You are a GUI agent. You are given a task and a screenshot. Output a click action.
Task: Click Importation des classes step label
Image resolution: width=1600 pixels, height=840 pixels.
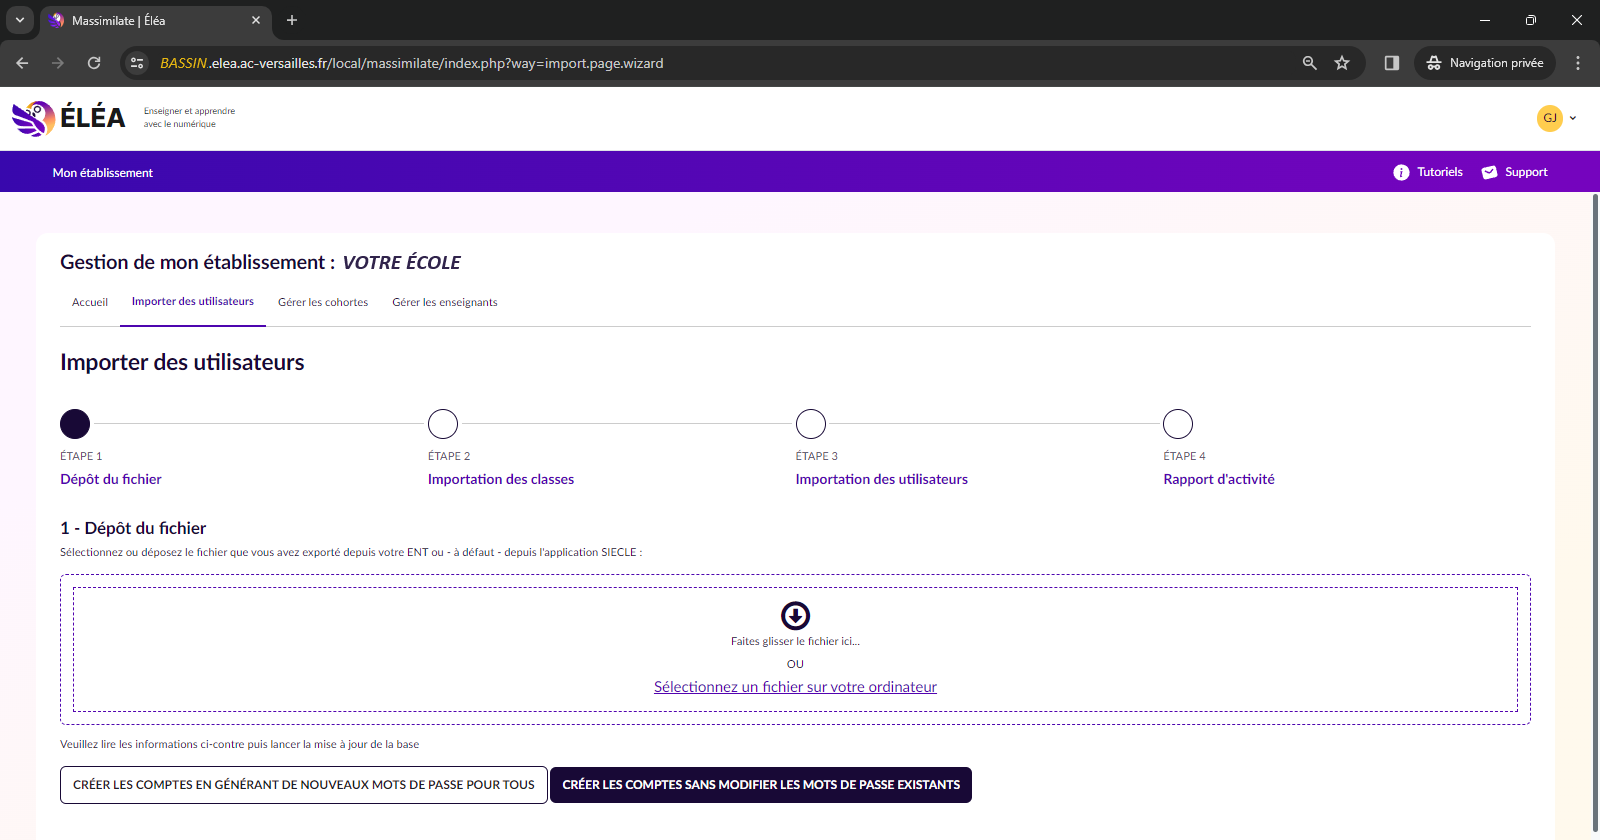501,479
